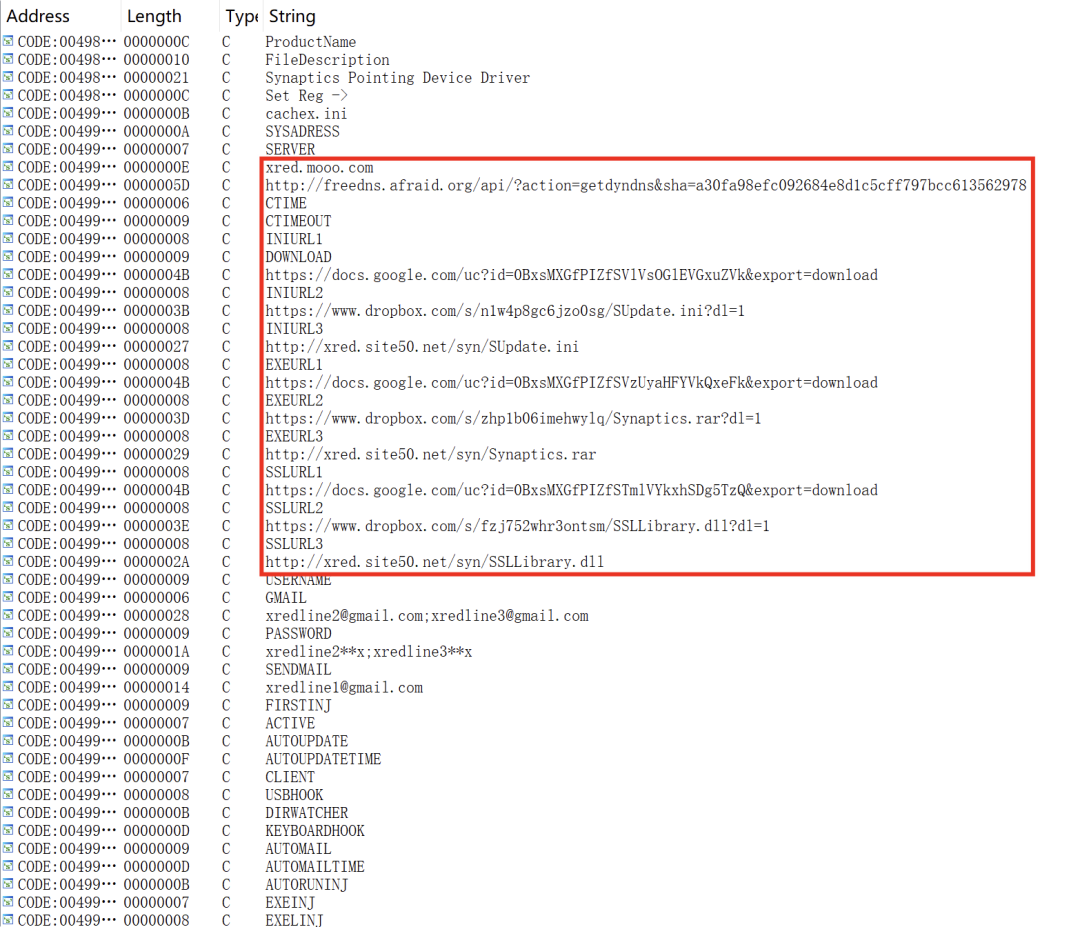Click the row icon beside EXEURL3
The image size is (1080, 927).
click(8, 436)
